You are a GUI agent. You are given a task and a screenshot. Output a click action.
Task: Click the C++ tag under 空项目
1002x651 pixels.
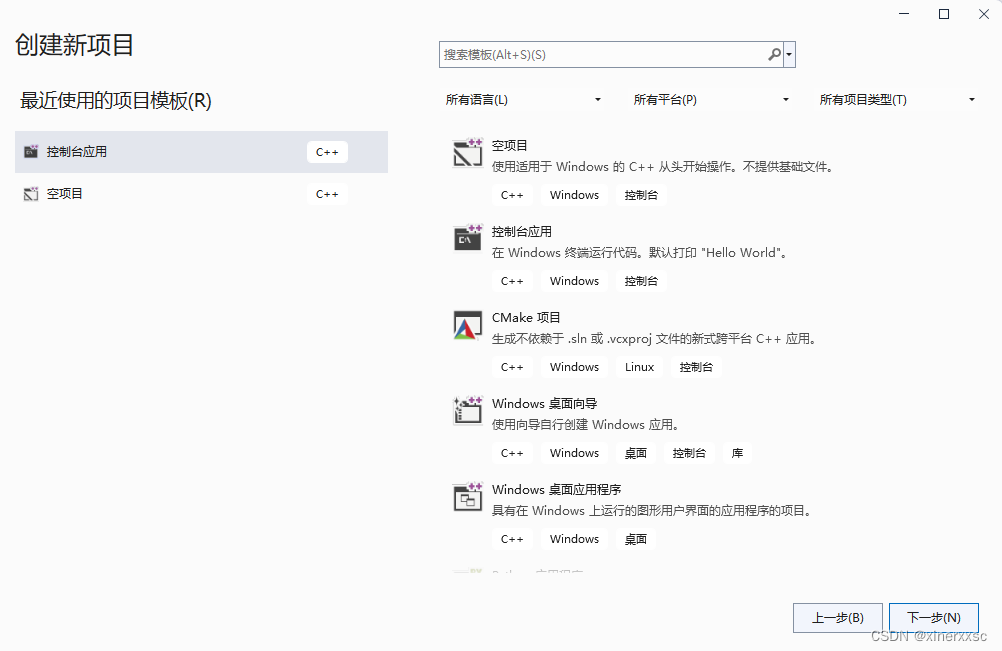tap(512, 195)
